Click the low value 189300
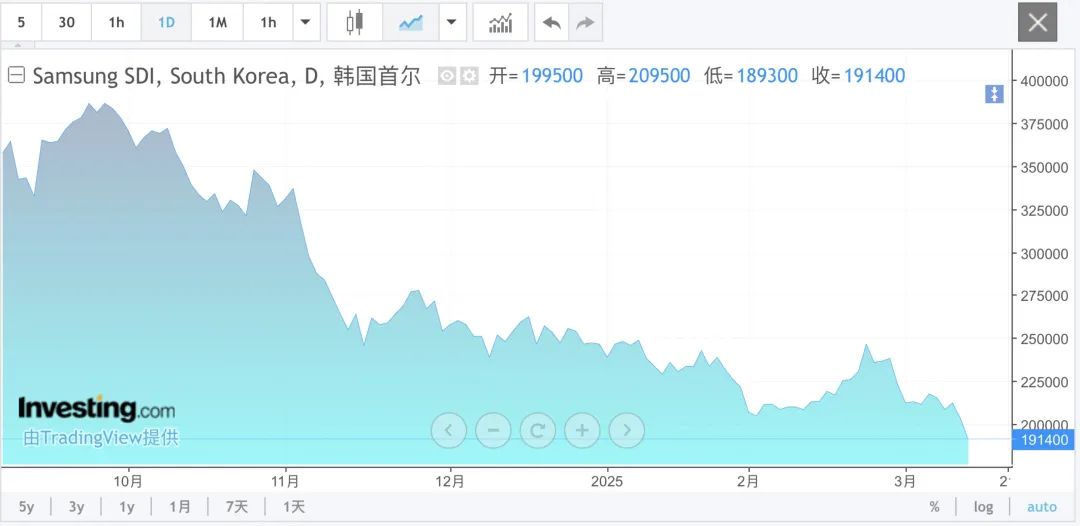The image size is (1080, 526). (767, 76)
